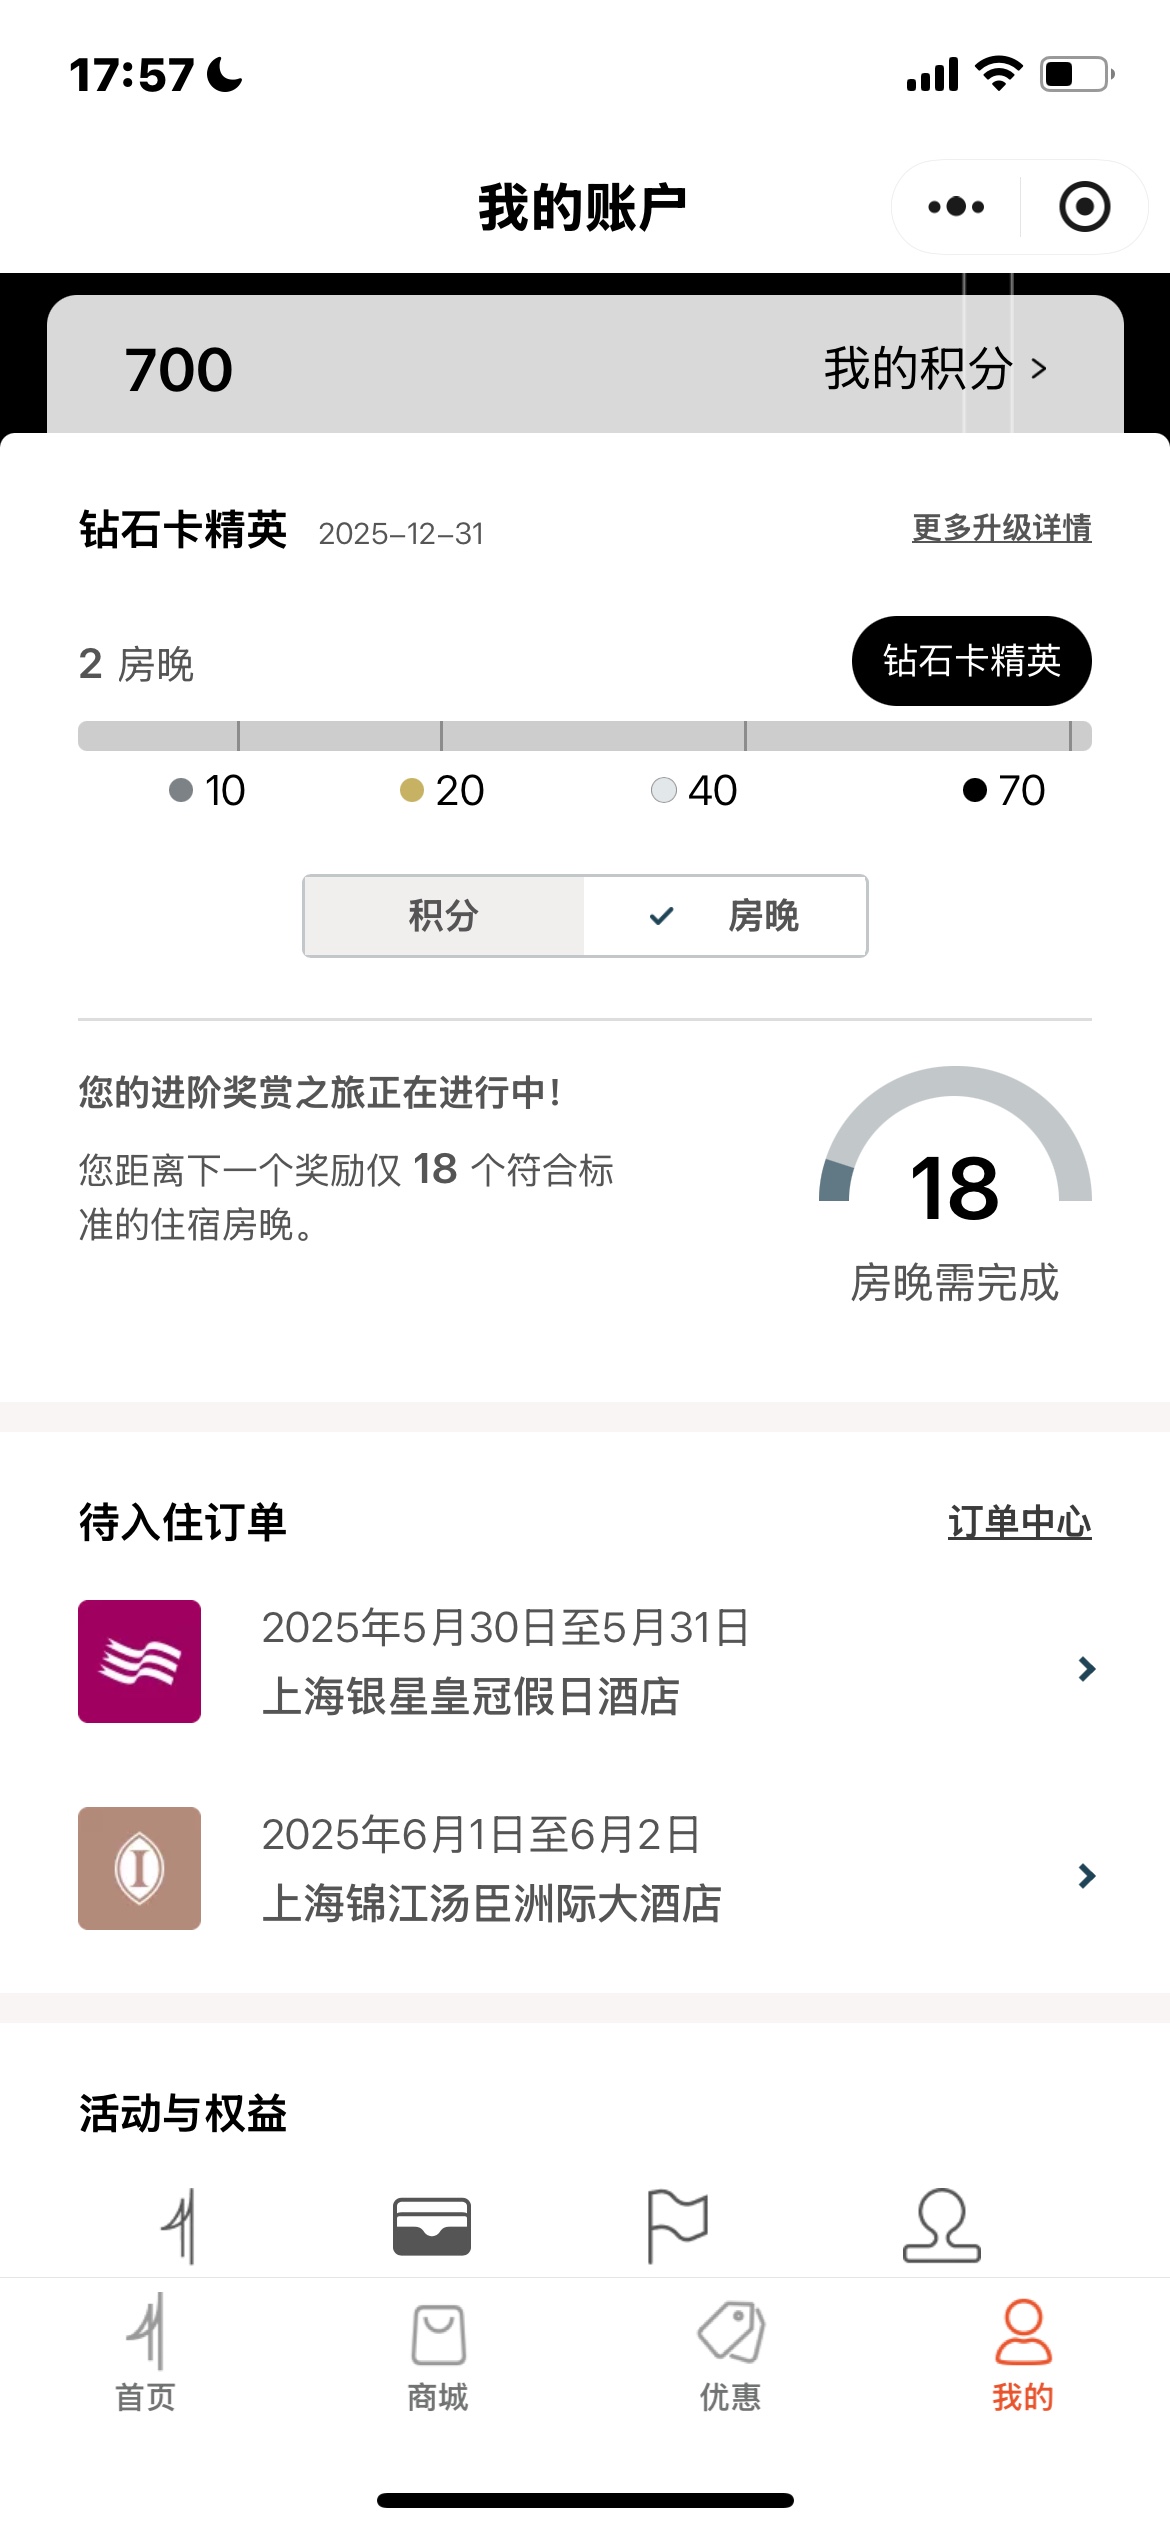Expand 我的积分 details arrow
1170x2532 pixels.
pyautogui.click(x=1039, y=369)
